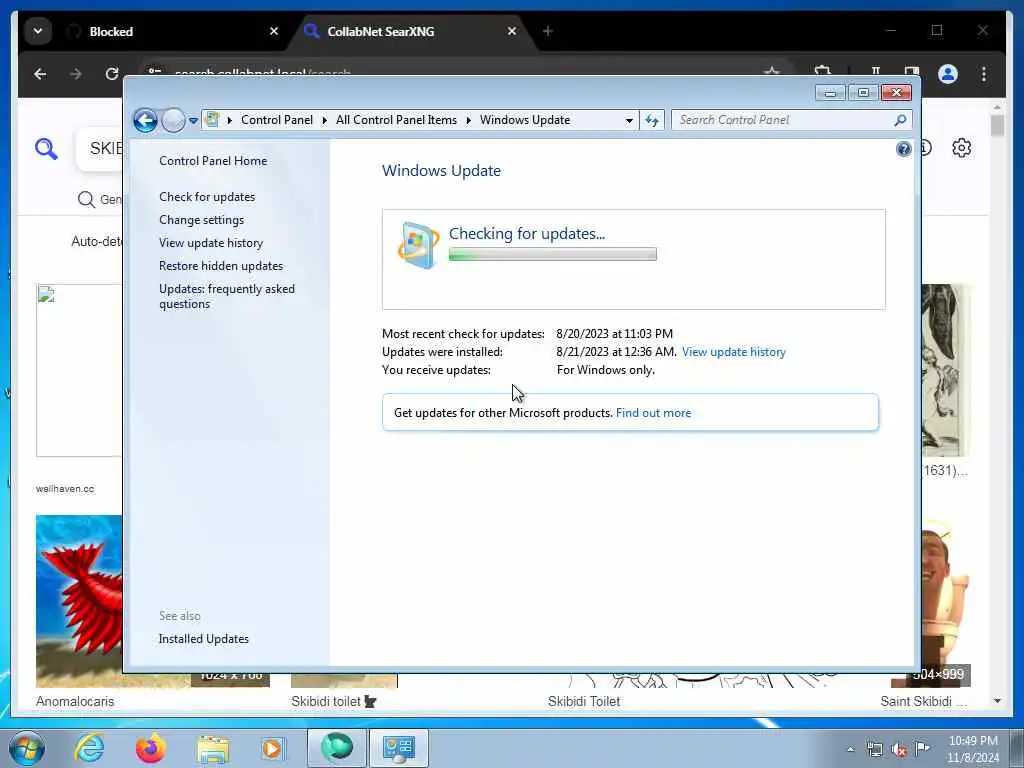Select Control Panel taskbar button
The image size is (1024, 768).
[x=398, y=748]
